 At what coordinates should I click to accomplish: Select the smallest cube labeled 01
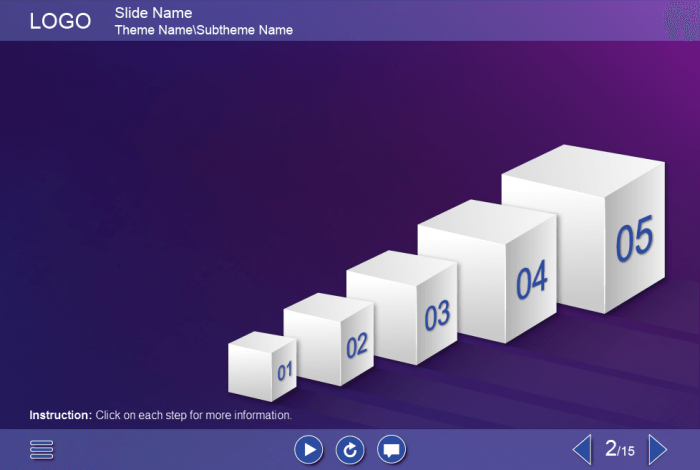click(x=262, y=367)
